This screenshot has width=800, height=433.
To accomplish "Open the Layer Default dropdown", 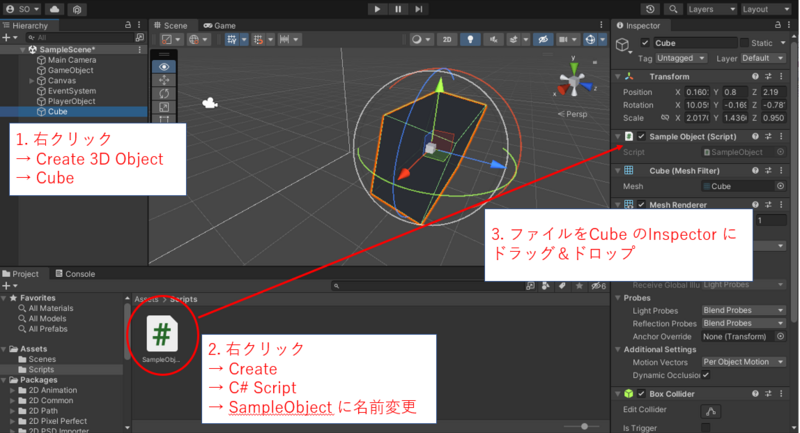I will 763,58.
